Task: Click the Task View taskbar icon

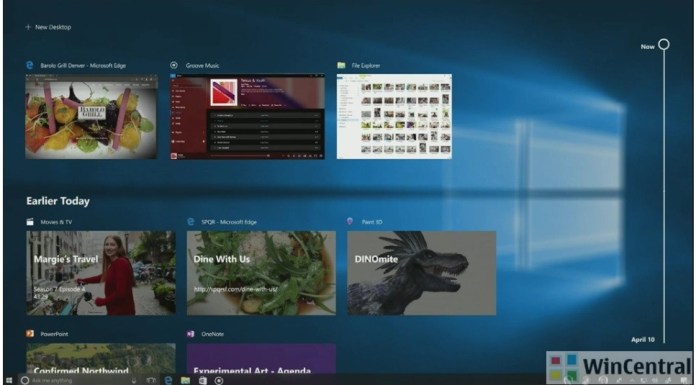Action: click(x=151, y=380)
